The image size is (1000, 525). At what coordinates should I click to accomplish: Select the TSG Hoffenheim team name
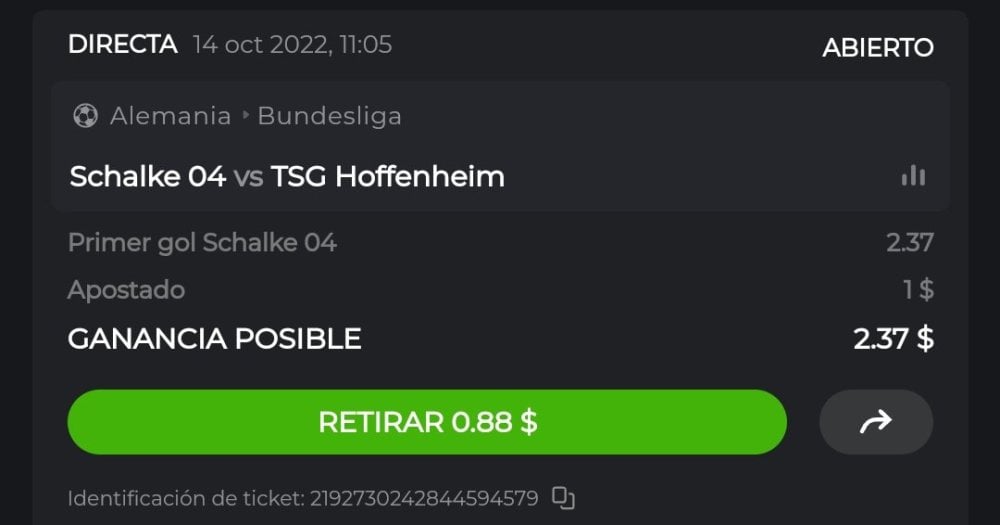[387, 177]
